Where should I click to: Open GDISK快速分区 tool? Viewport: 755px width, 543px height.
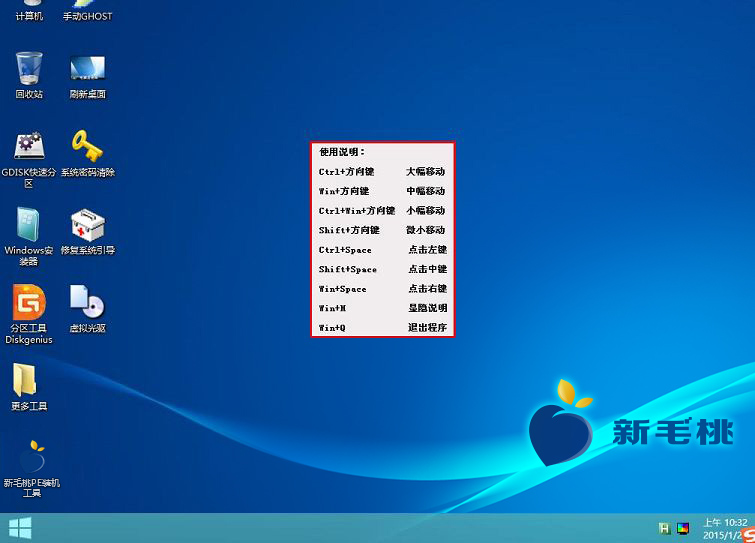click(29, 159)
